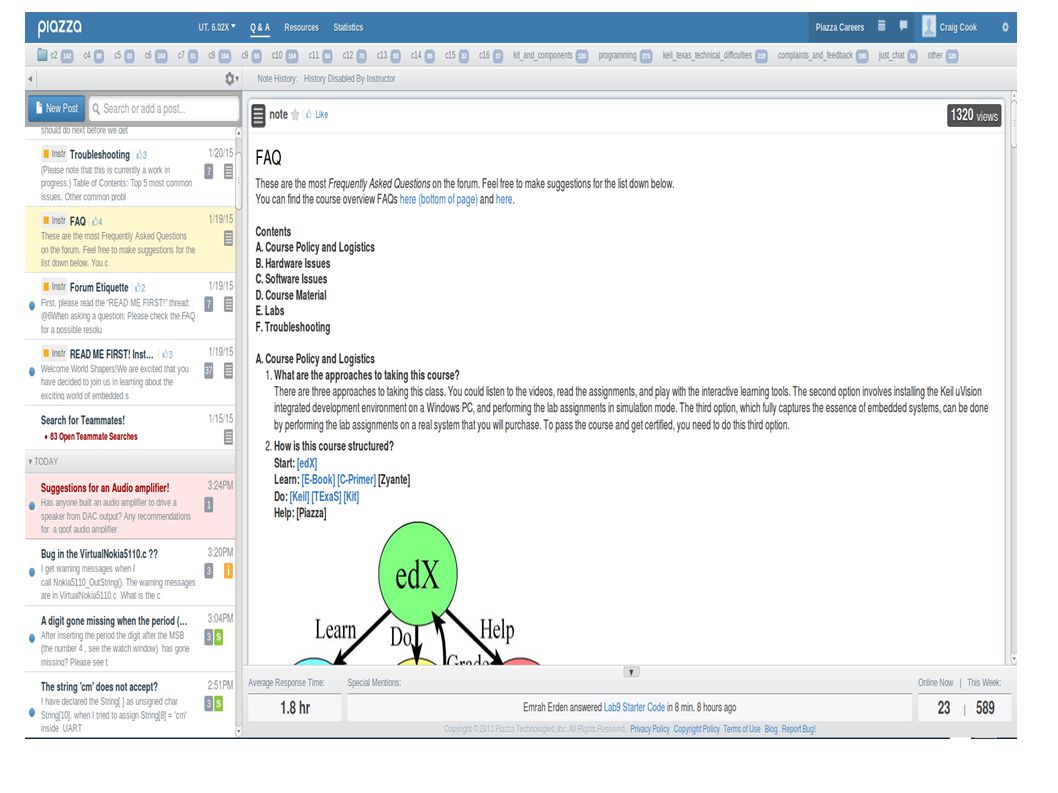Follow the second 'here' FAQ link
This screenshot has width=1058, height=793.
point(504,199)
